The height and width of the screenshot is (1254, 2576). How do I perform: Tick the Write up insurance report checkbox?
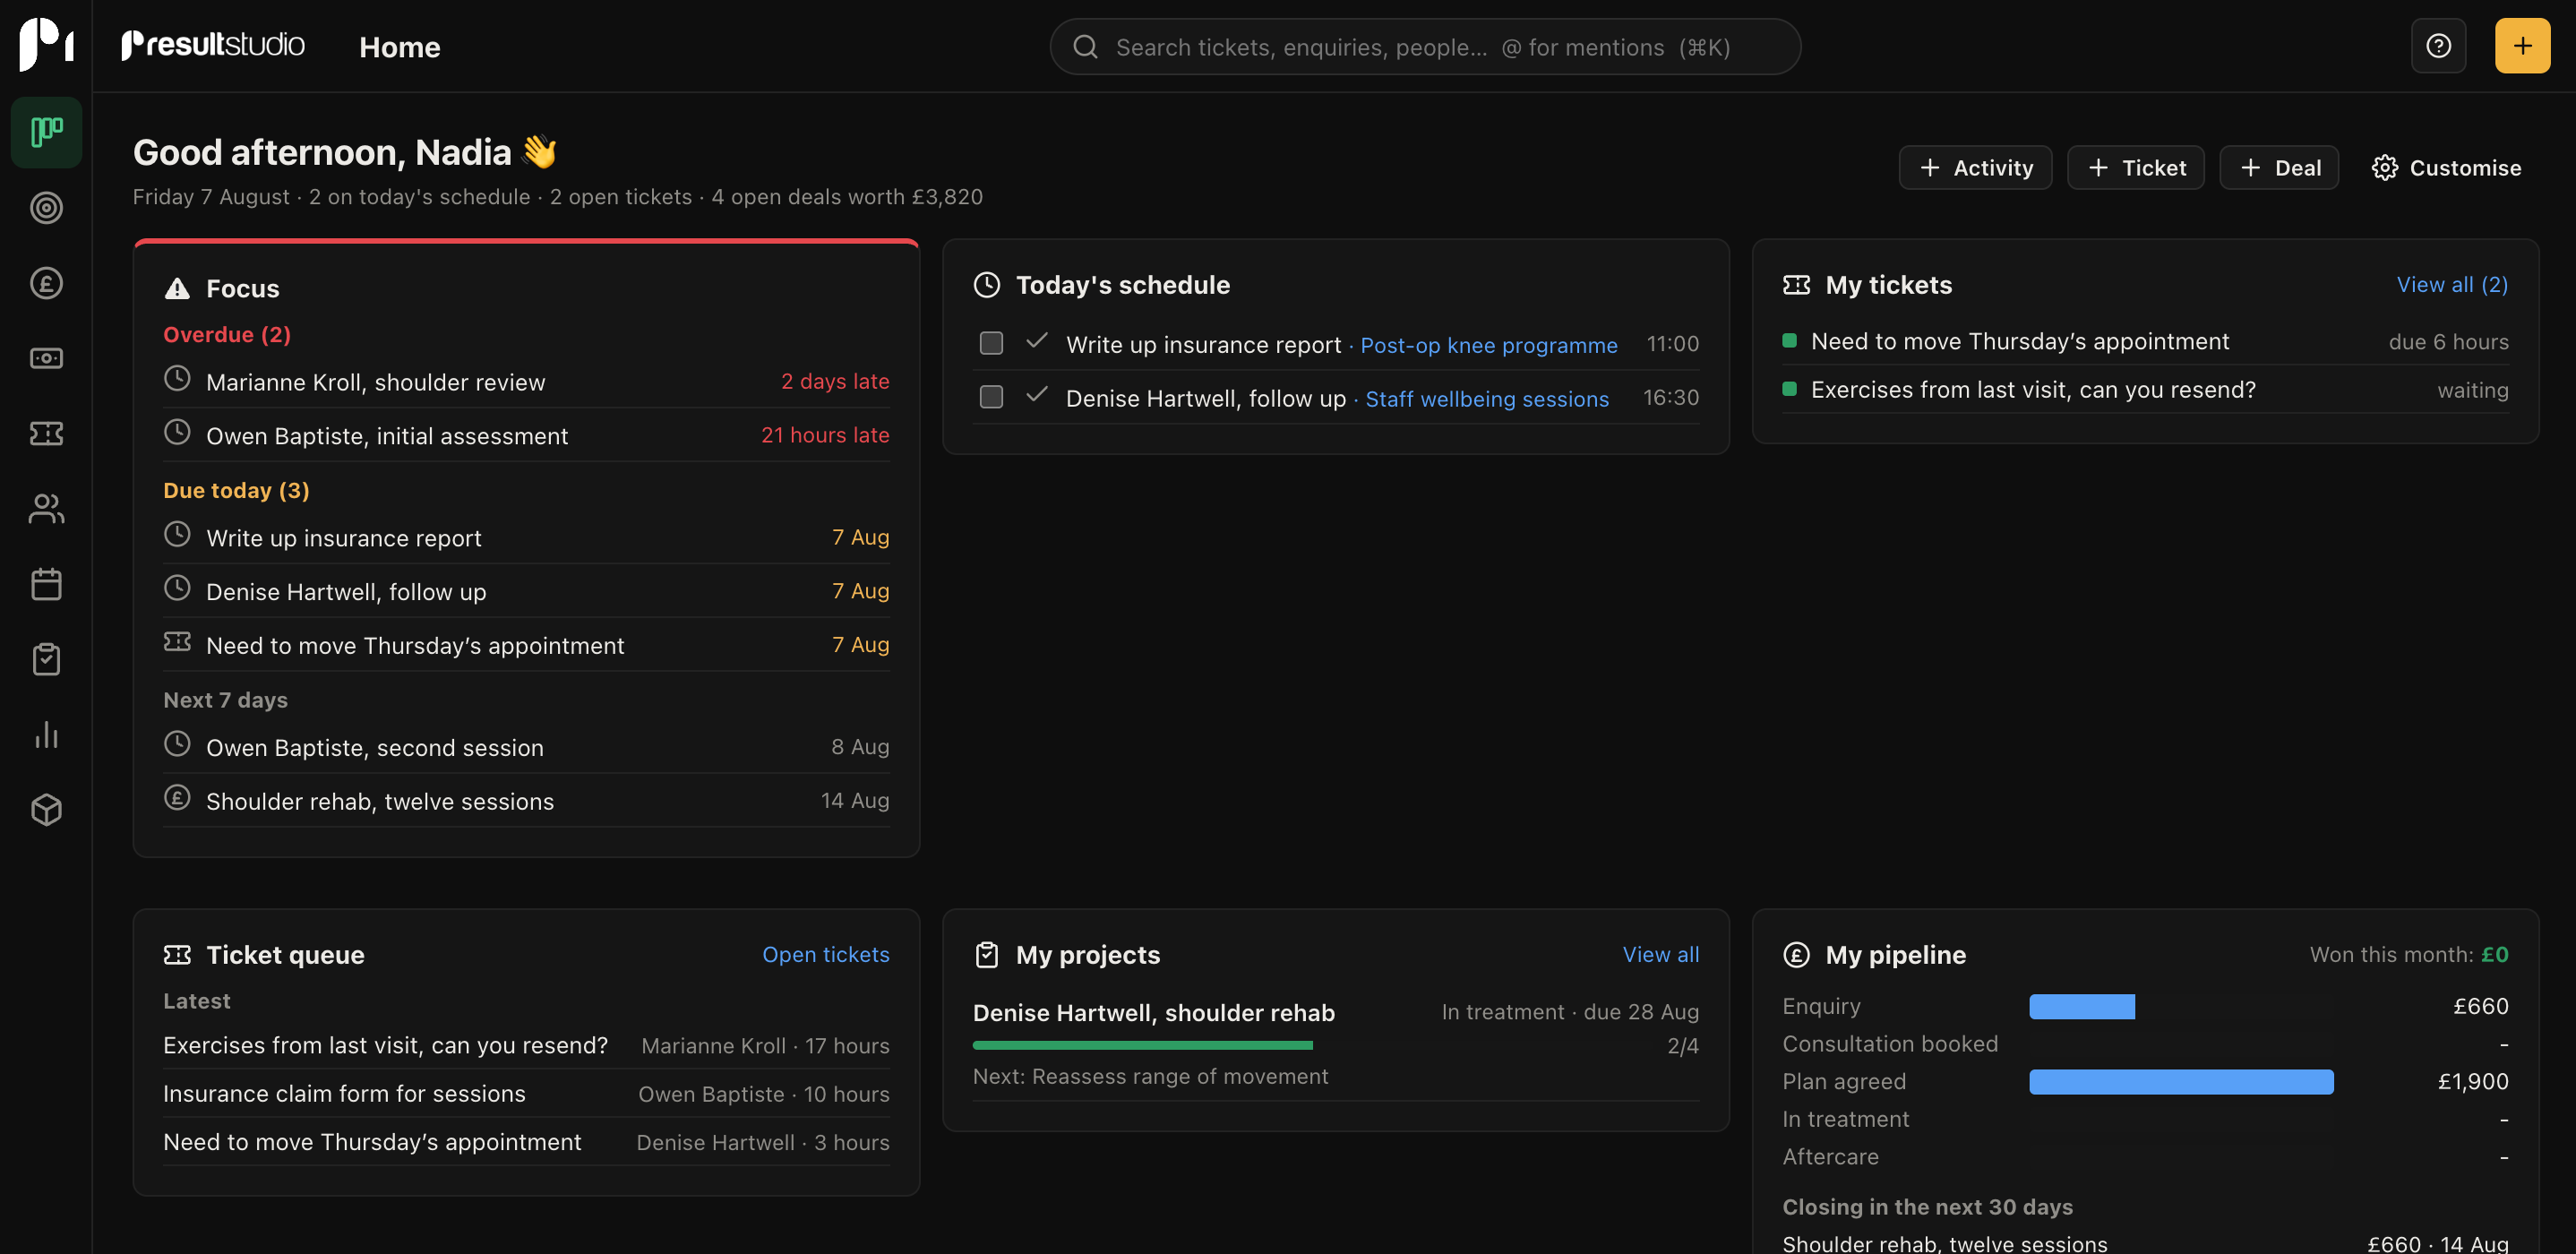pos(991,343)
